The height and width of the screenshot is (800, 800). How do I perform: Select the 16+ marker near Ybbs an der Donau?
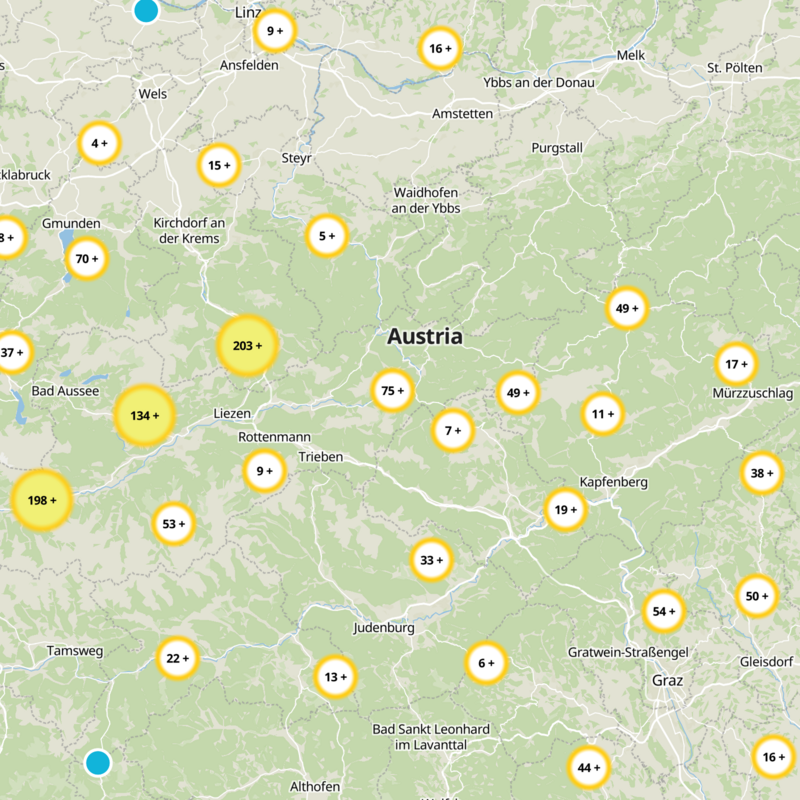click(438, 46)
